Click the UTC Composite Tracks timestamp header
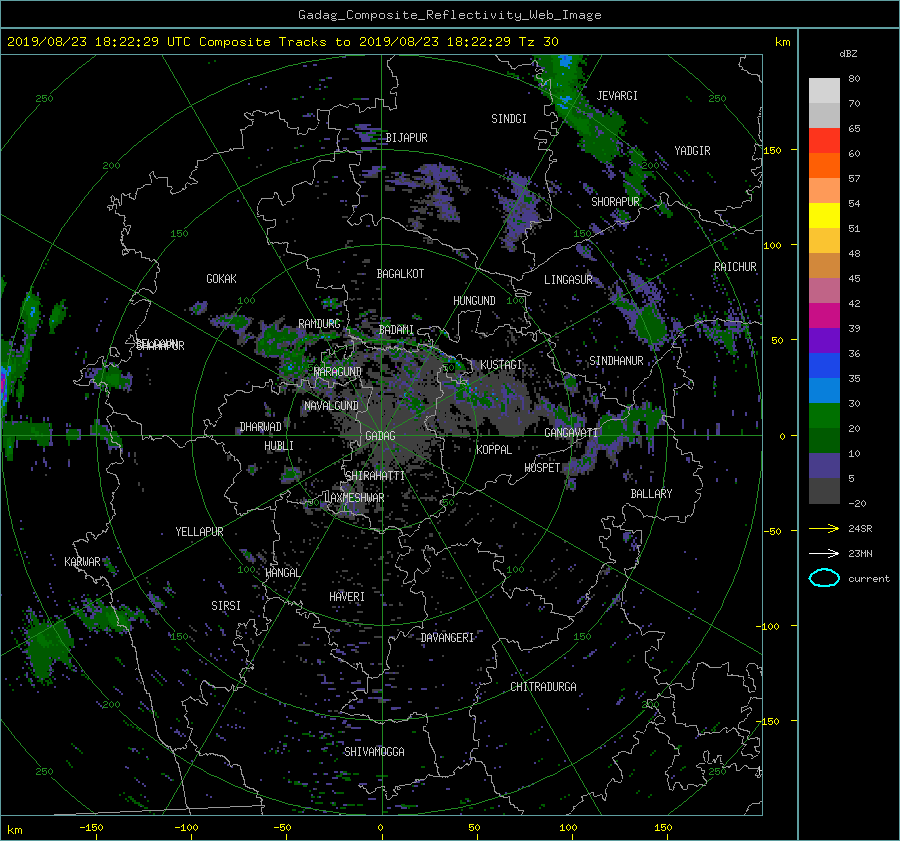This screenshot has width=900, height=841. (x=282, y=42)
